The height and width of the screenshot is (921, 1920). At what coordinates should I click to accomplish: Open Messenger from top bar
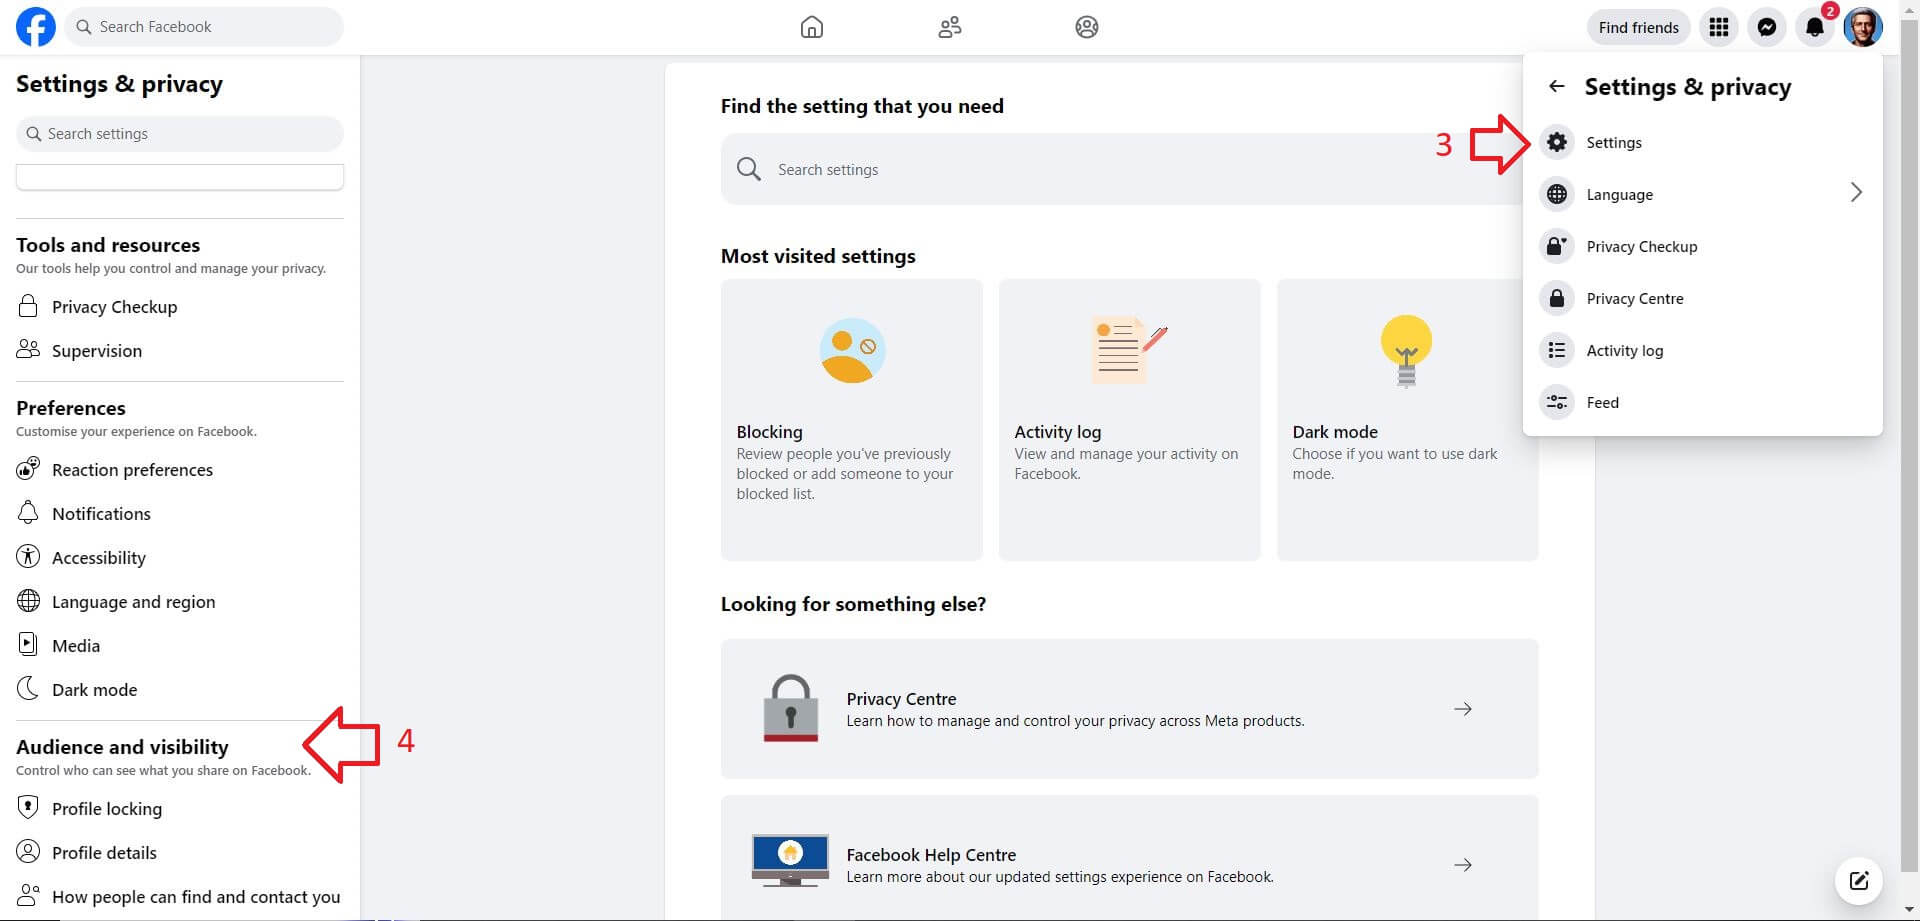(x=1767, y=27)
